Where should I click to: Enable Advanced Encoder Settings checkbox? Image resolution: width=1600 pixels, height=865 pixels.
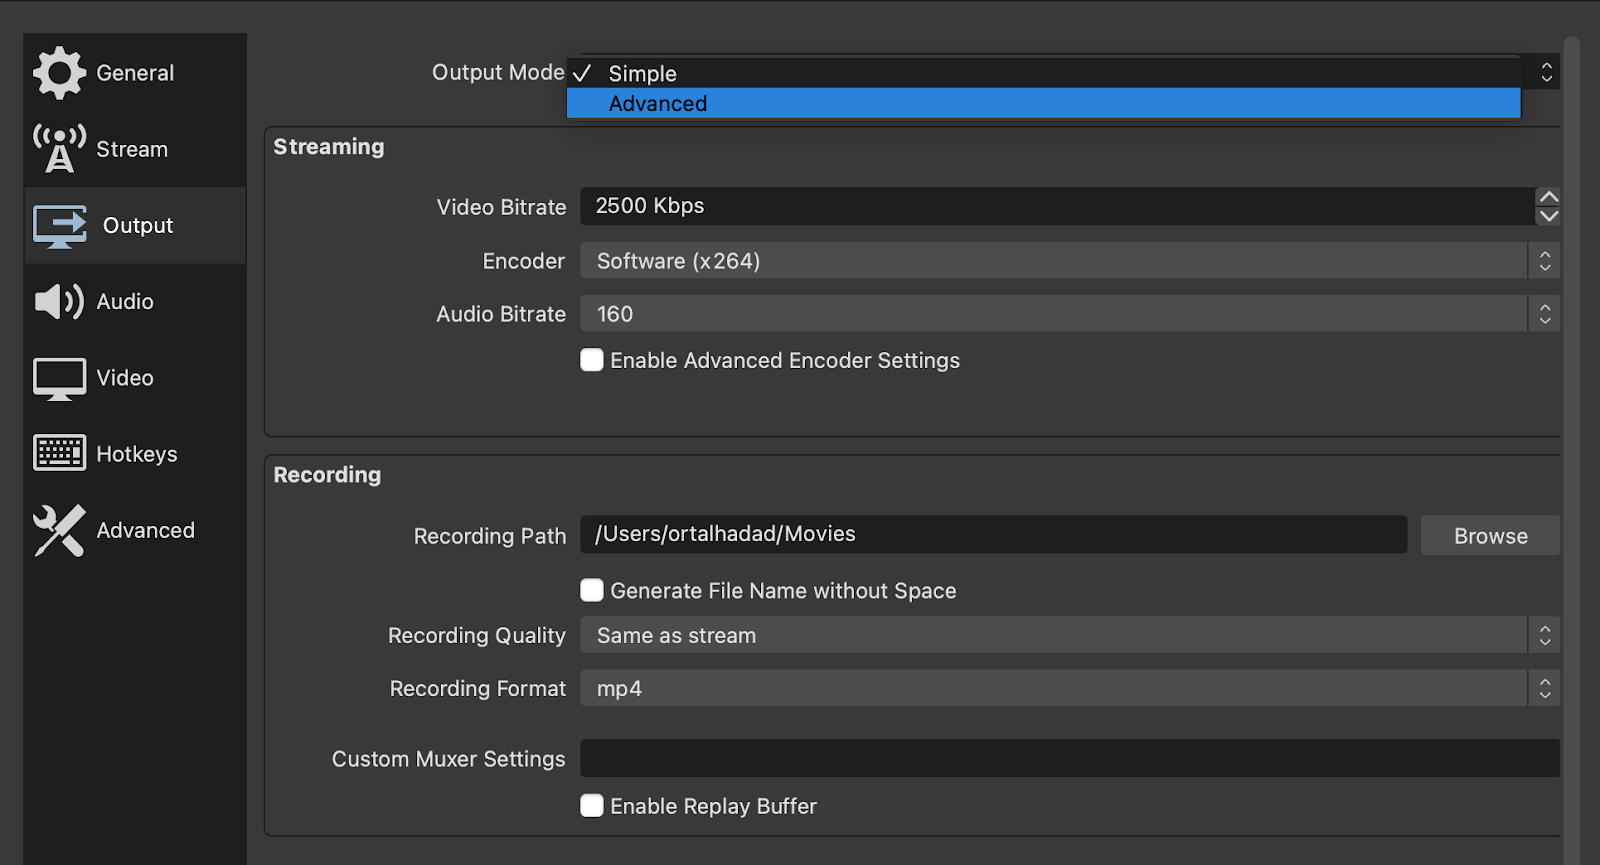[x=592, y=360]
